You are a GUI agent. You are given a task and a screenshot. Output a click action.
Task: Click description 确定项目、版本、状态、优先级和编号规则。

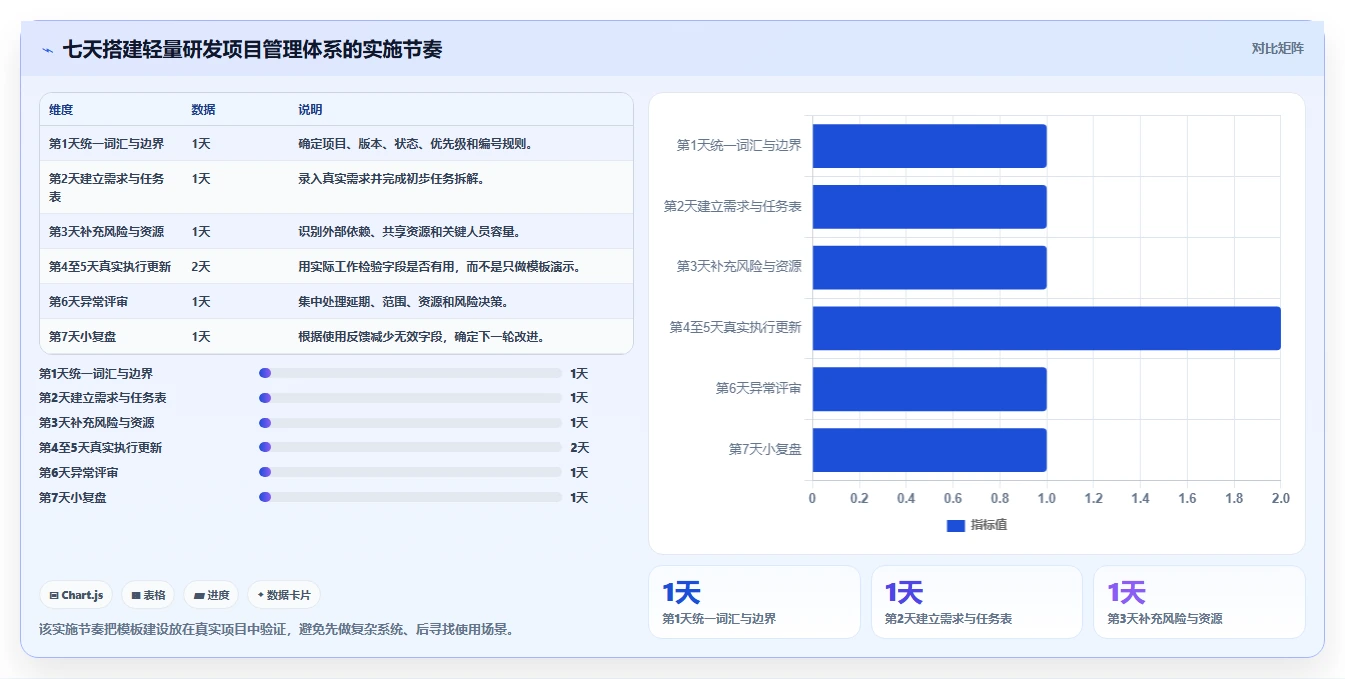pyautogui.click(x=415, y=144)
